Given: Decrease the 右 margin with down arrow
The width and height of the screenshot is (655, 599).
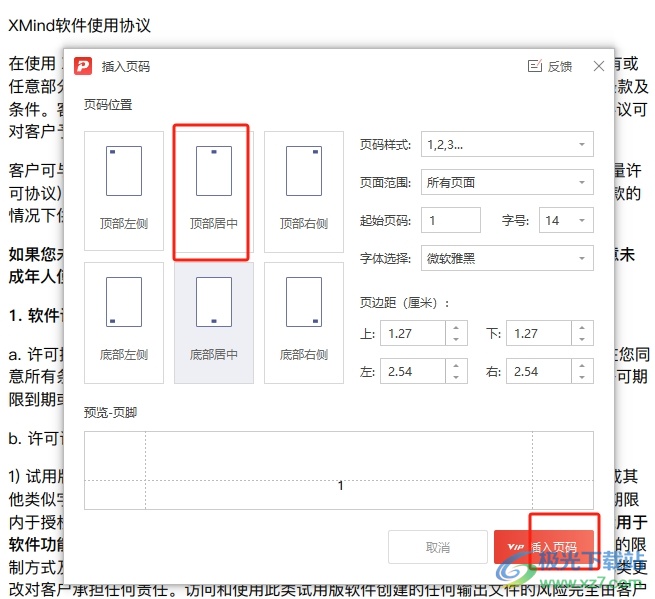Looking at the screenshot, I should point(582,377).
